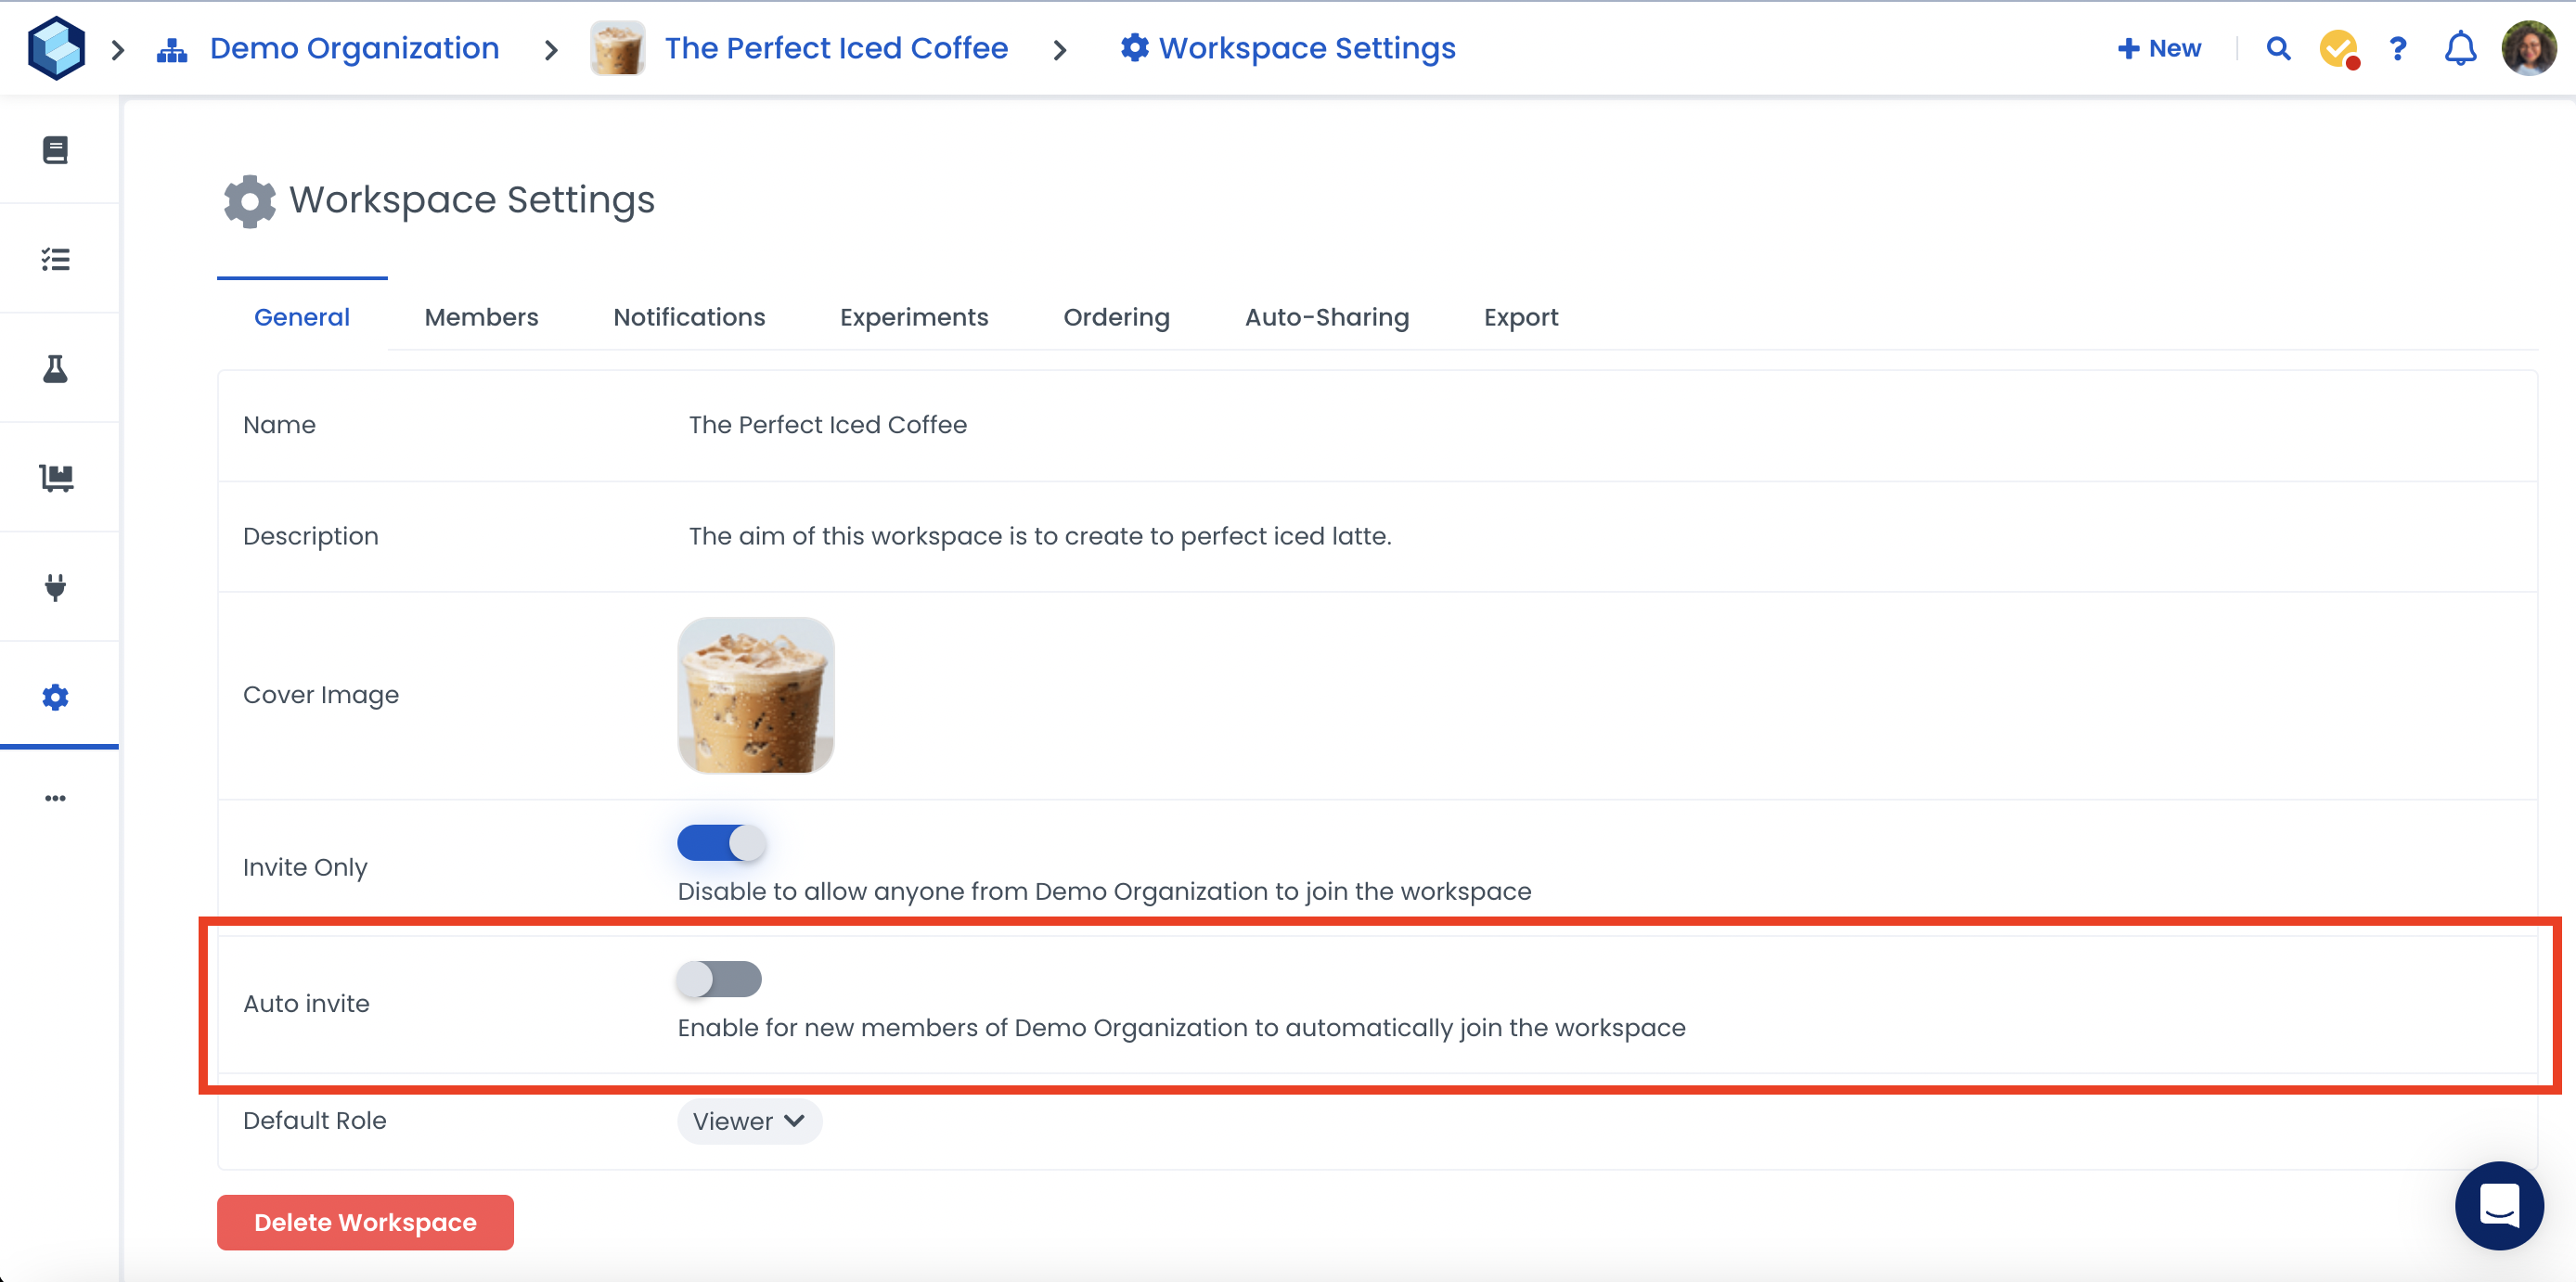Click the Delete Workspace button
2576x1282 pixels.
(365, 1222)
